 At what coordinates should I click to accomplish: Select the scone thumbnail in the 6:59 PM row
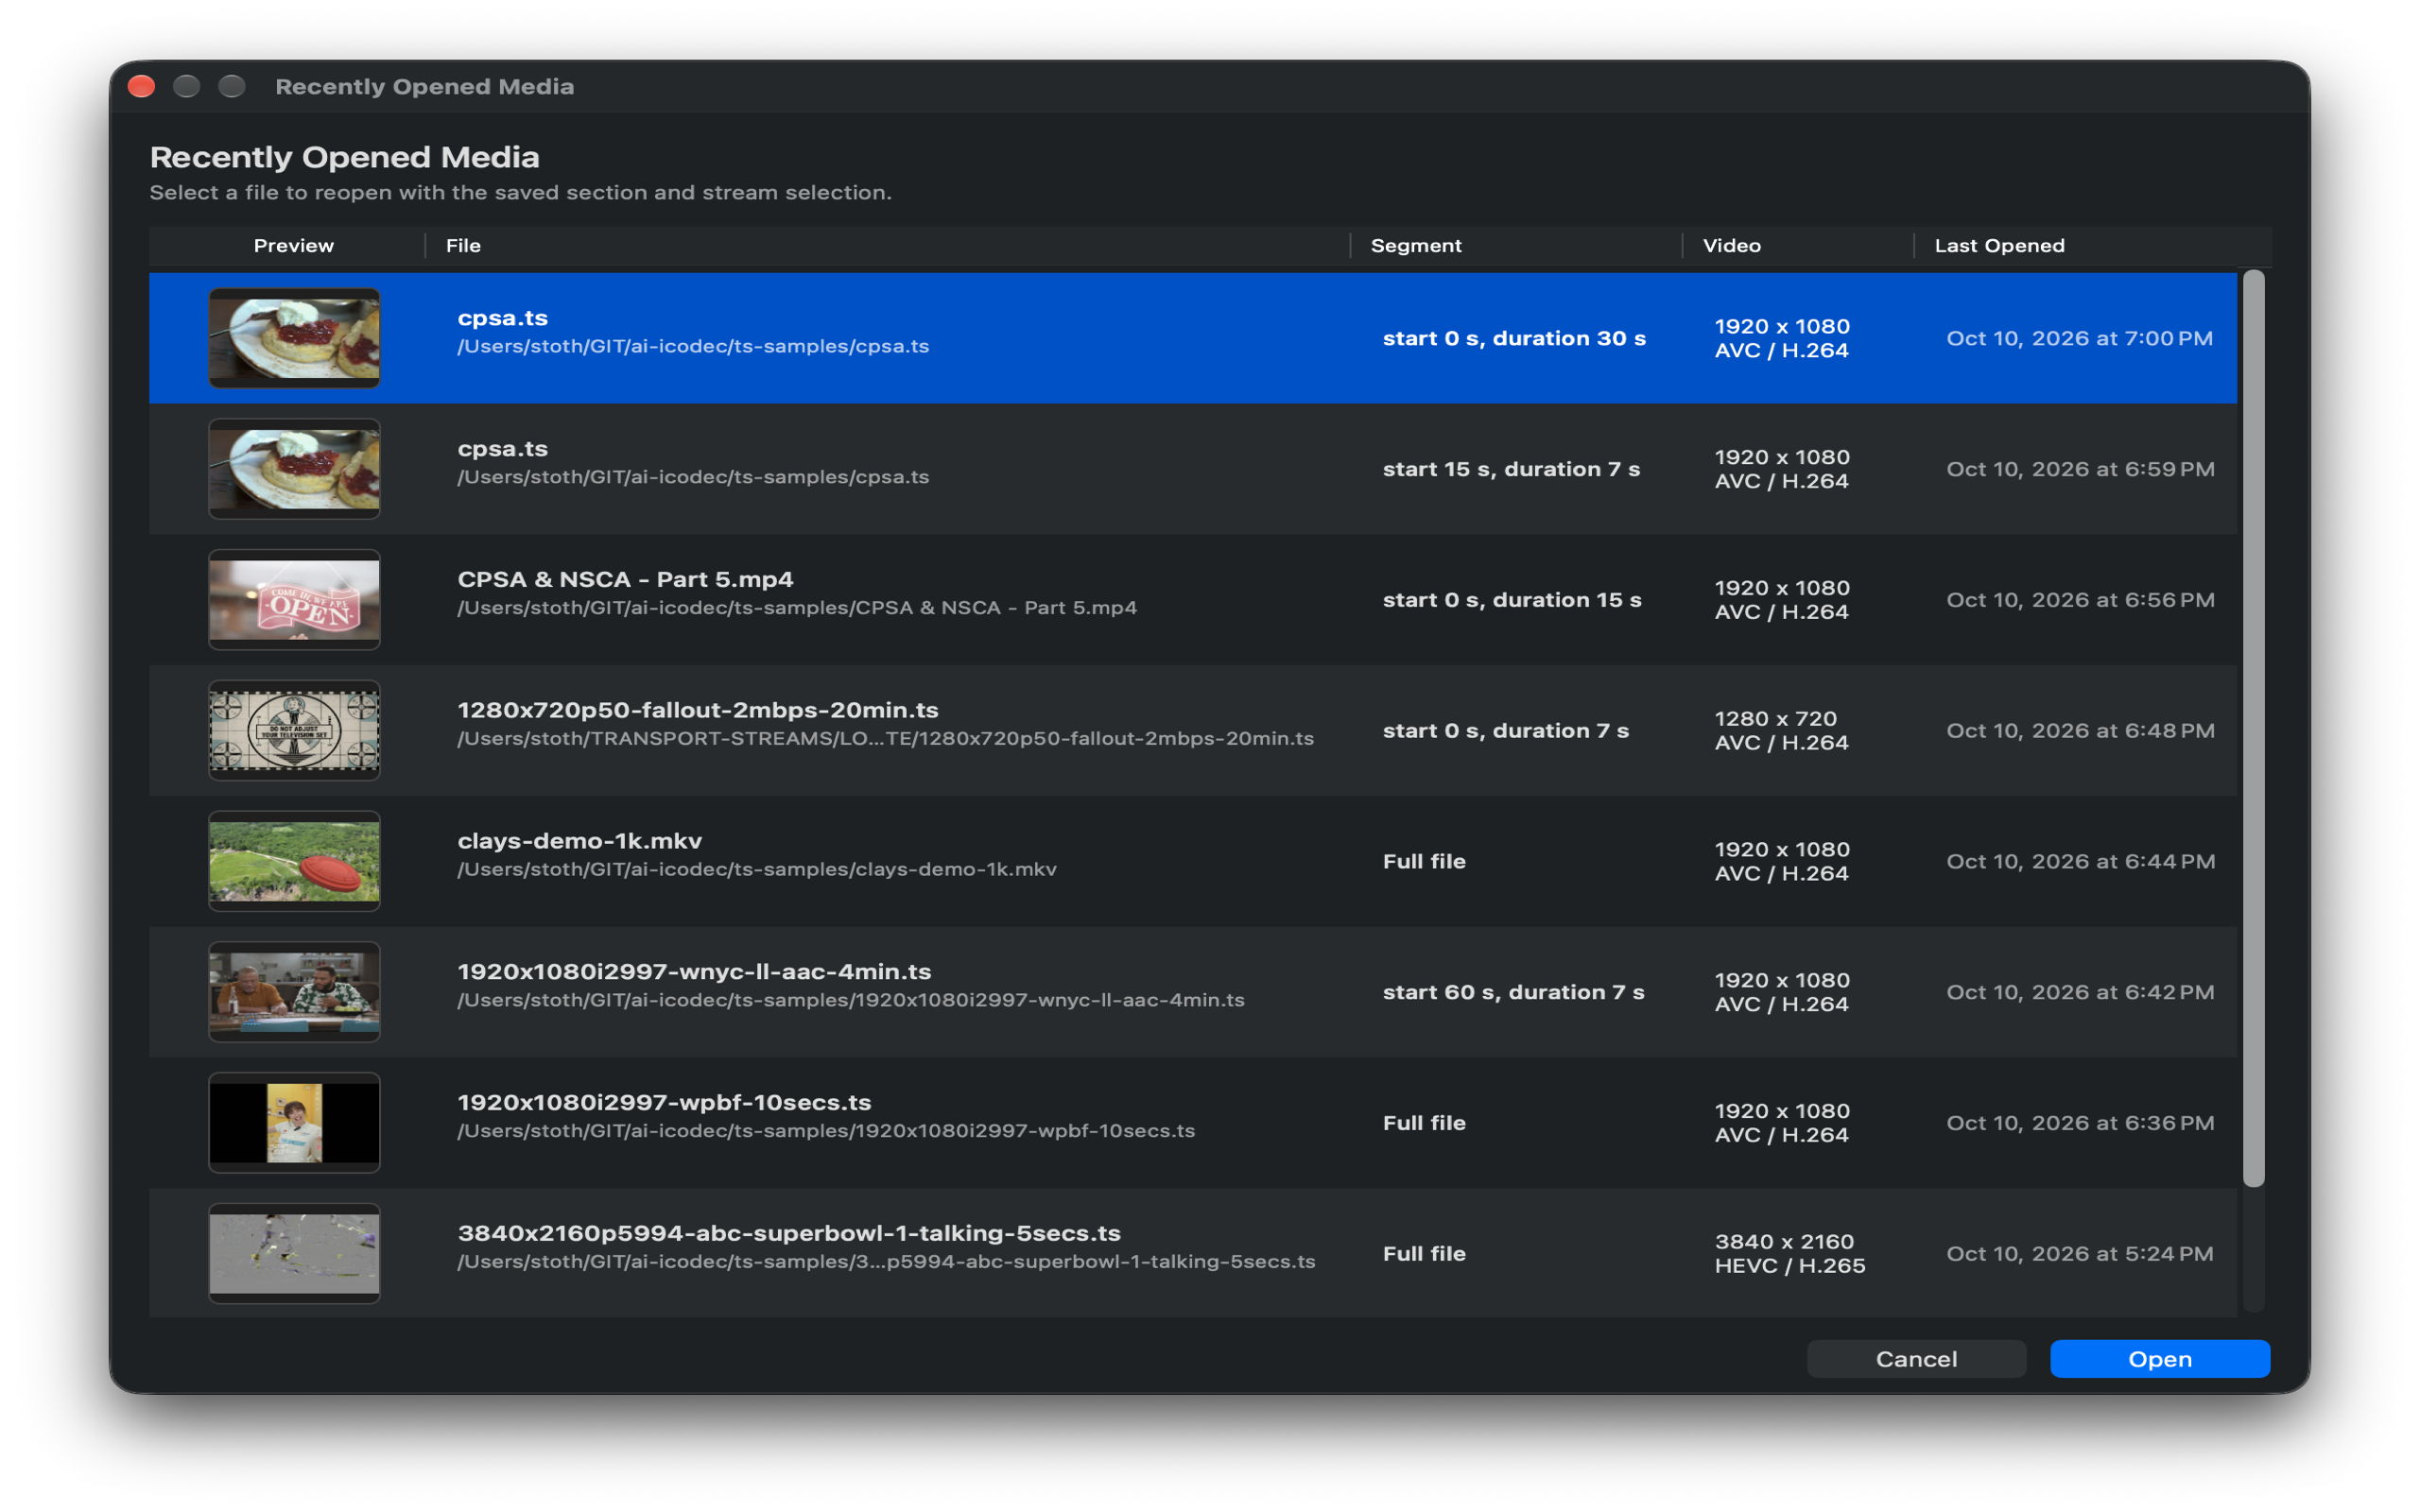click(x=294, y=469)
